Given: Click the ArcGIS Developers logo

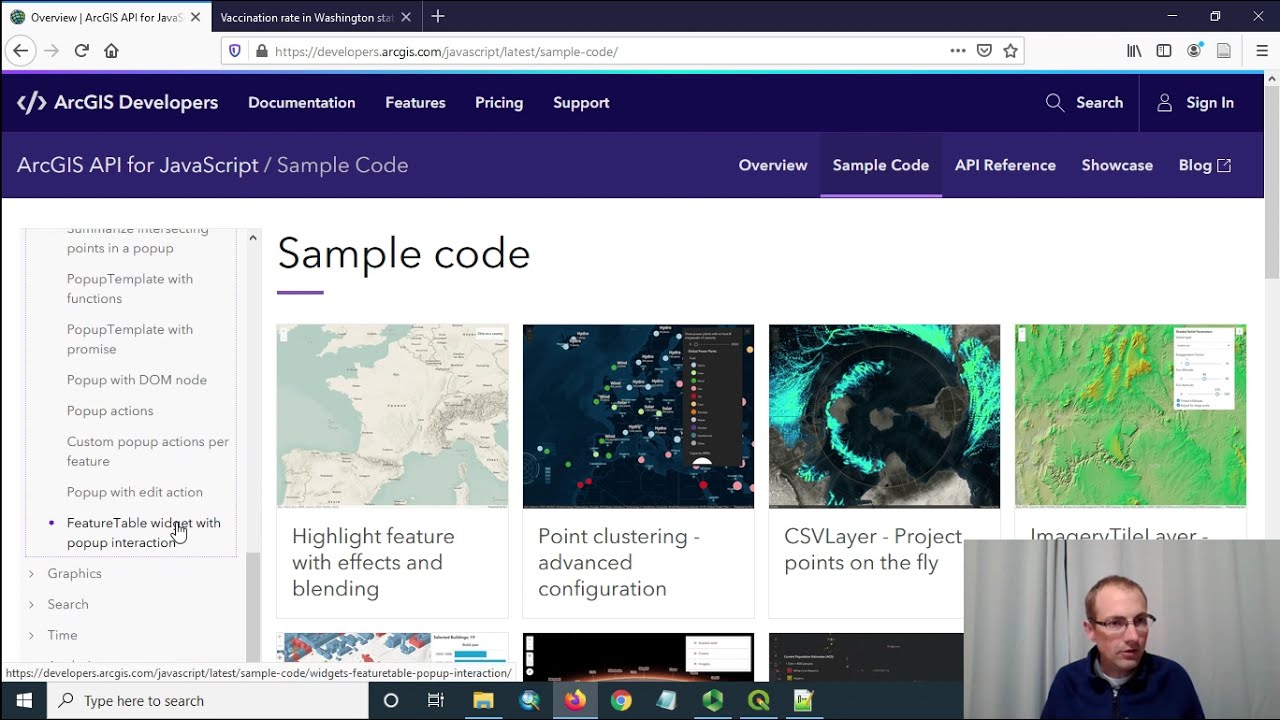Looking at the screenshot, I should tap(117, 103).
